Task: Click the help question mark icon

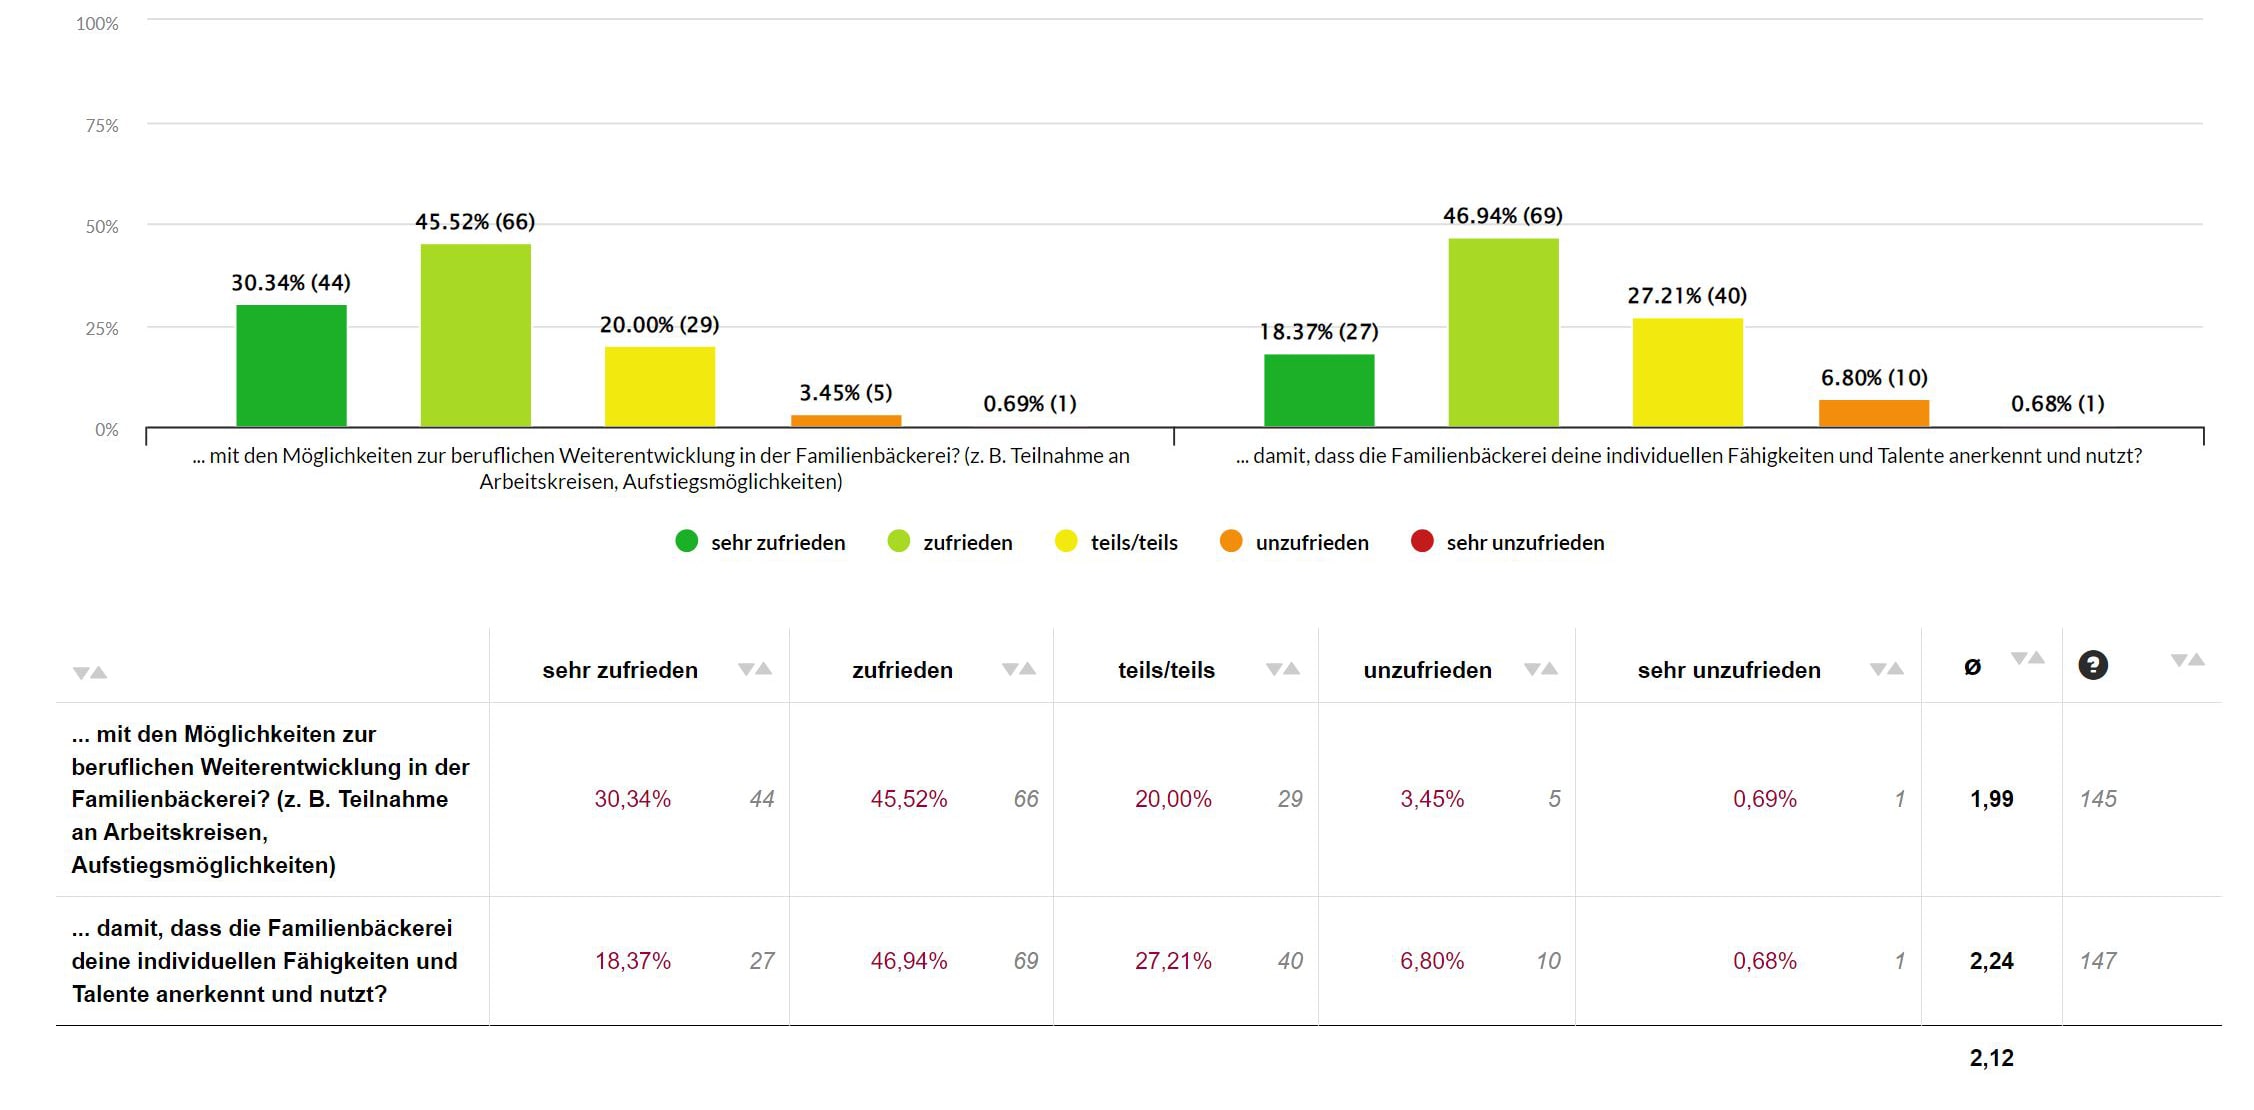Action: click(2092, 665)
